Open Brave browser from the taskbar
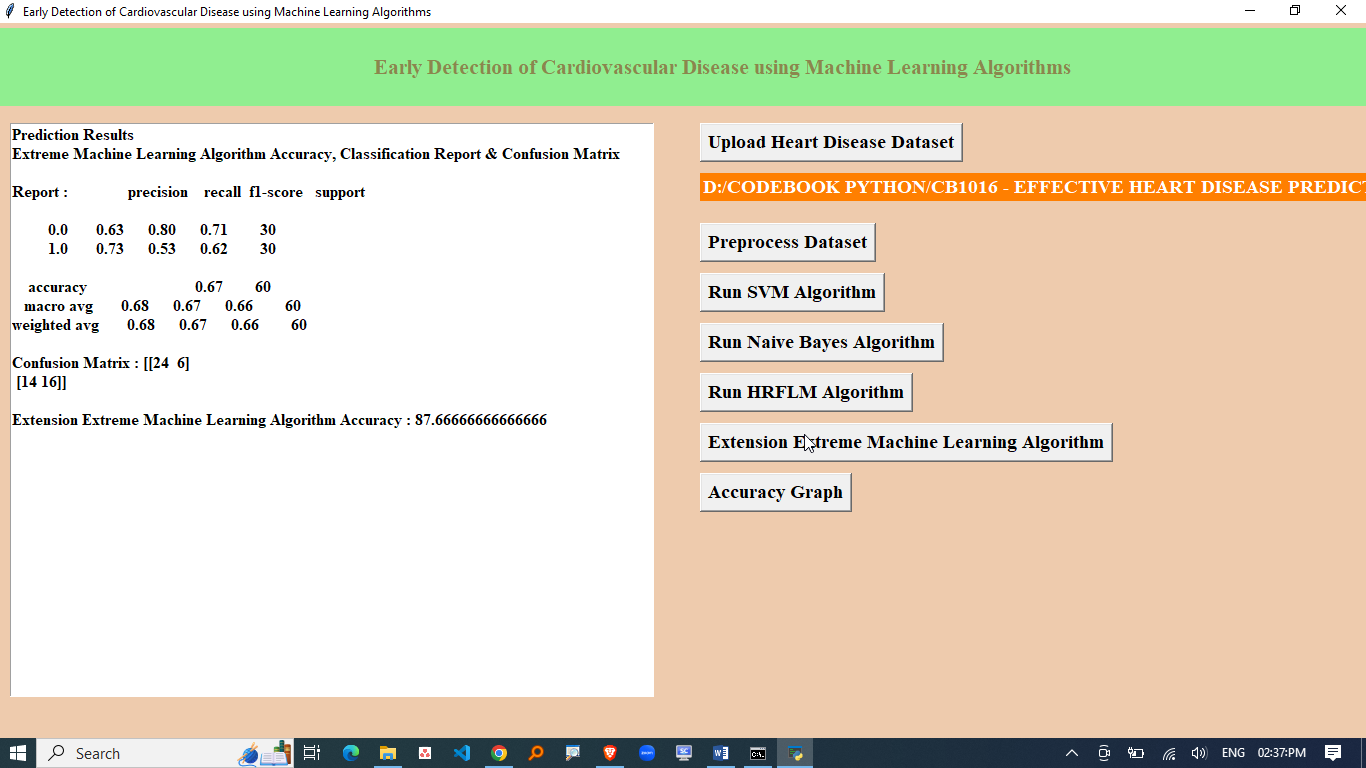The width and height of the screenshot is (1366, 768). (610, 753)
